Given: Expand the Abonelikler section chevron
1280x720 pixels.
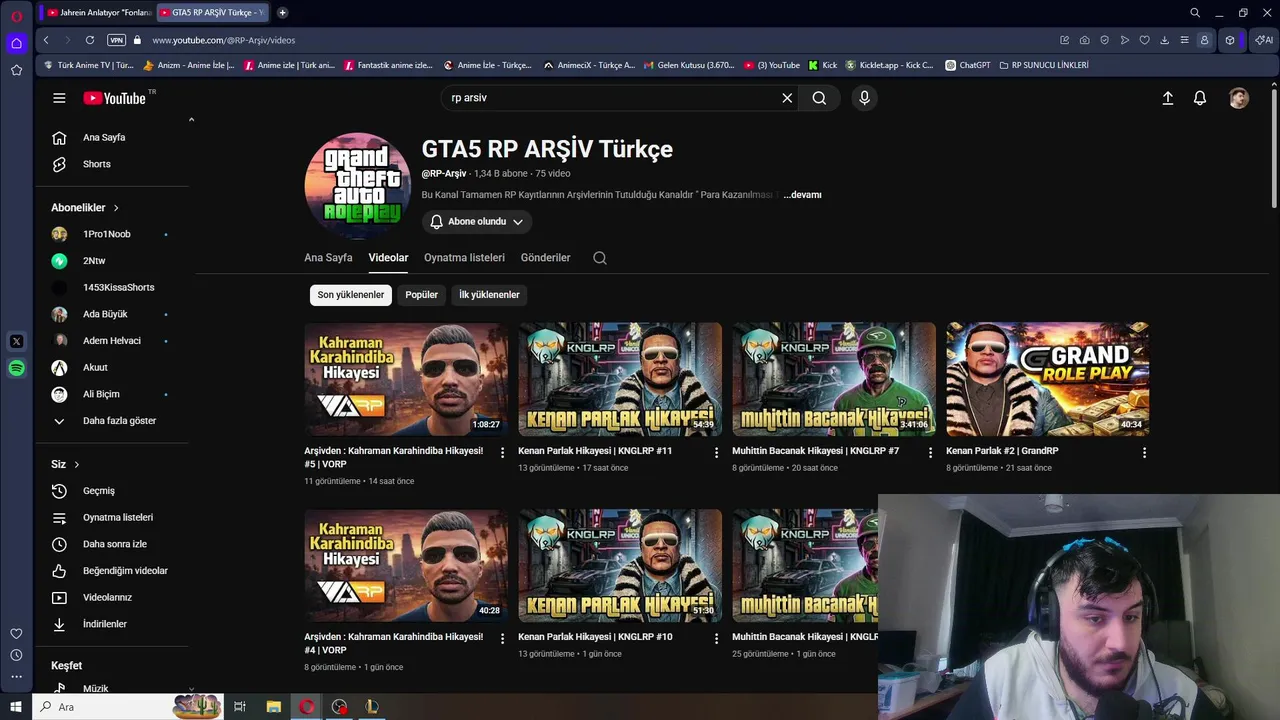Looking at the screenshot, I should point(116,208).
